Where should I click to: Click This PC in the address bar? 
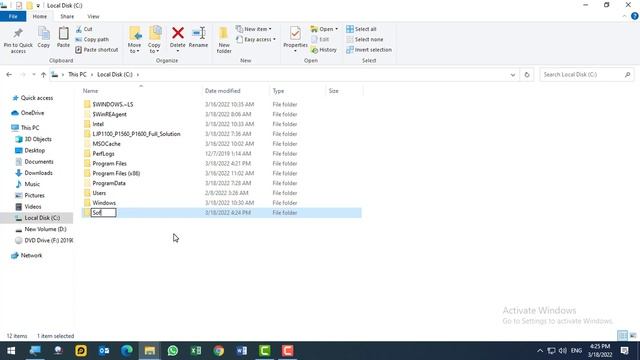pyautogui.click(x=77, y=75)
